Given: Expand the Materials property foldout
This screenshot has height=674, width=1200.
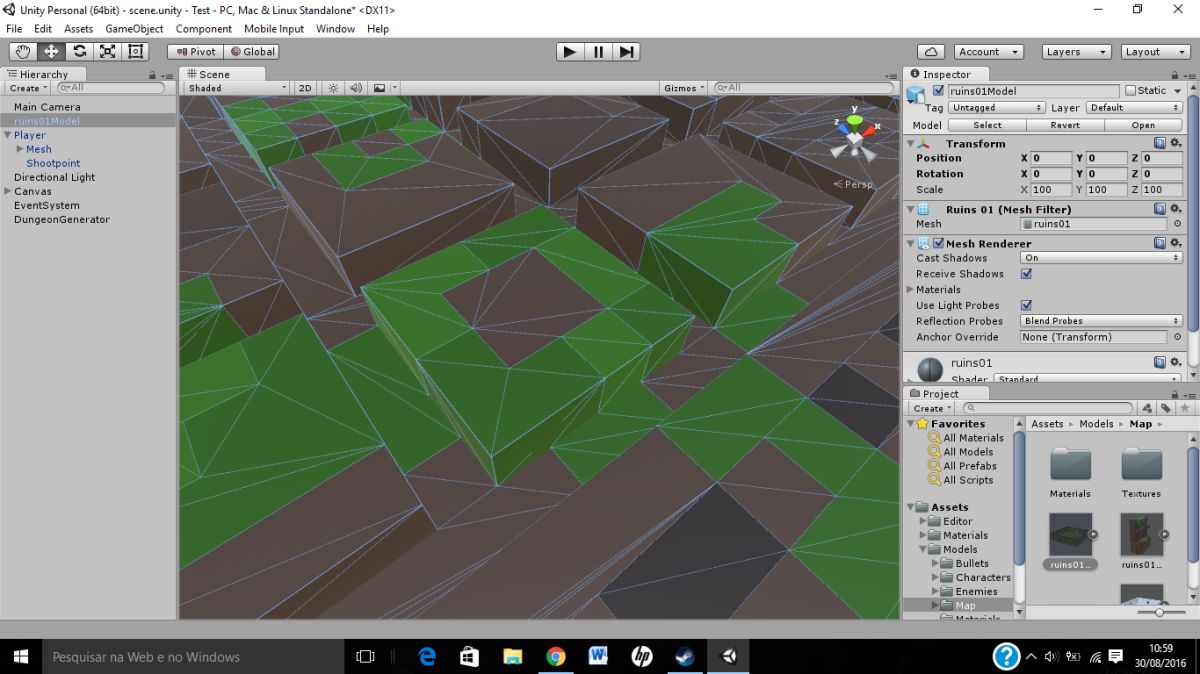Looking at the screenshot, I should [910, 290].
